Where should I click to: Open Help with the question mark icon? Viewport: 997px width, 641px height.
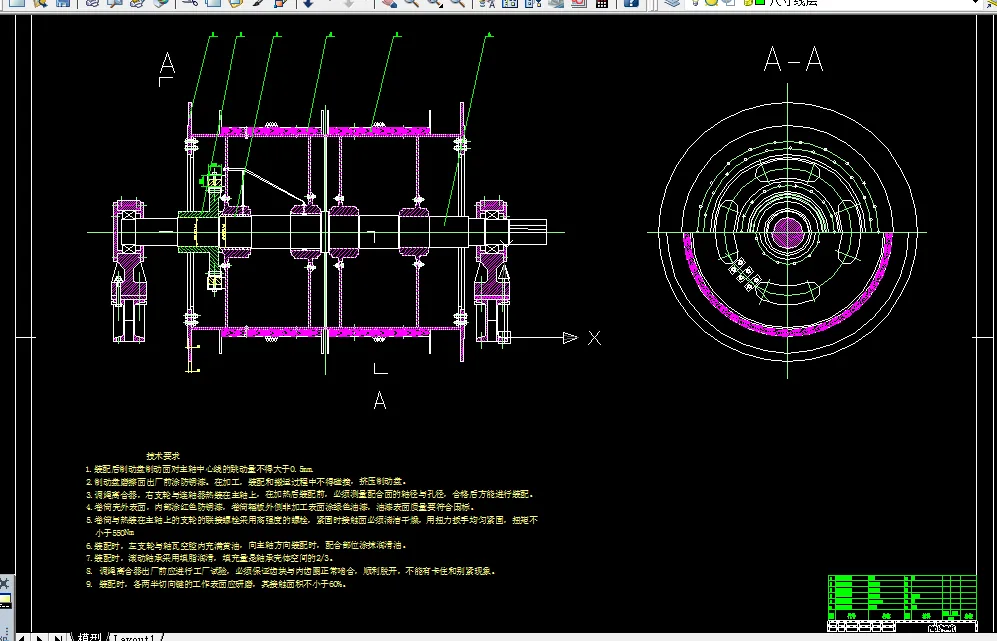[x=631, y=3]
